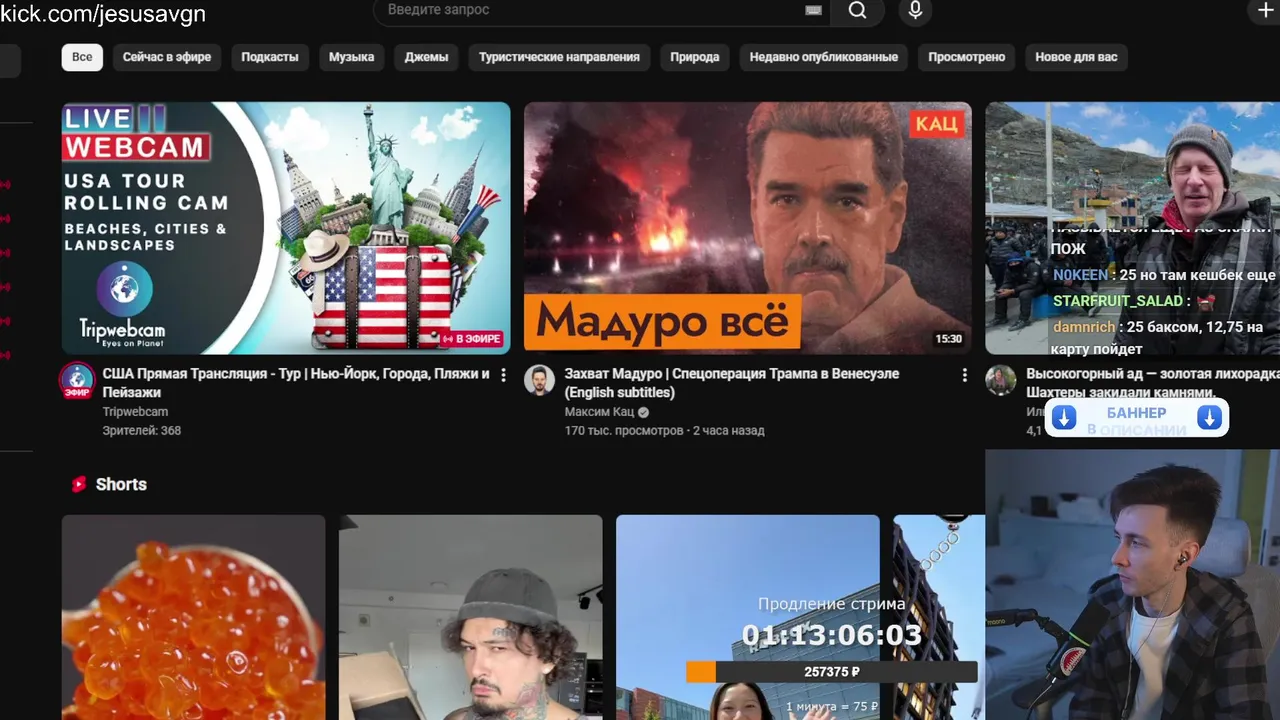Click the Зрителей: 368 viewer count
Screen dimensions: 1280x720
click(x=142, y=431)
